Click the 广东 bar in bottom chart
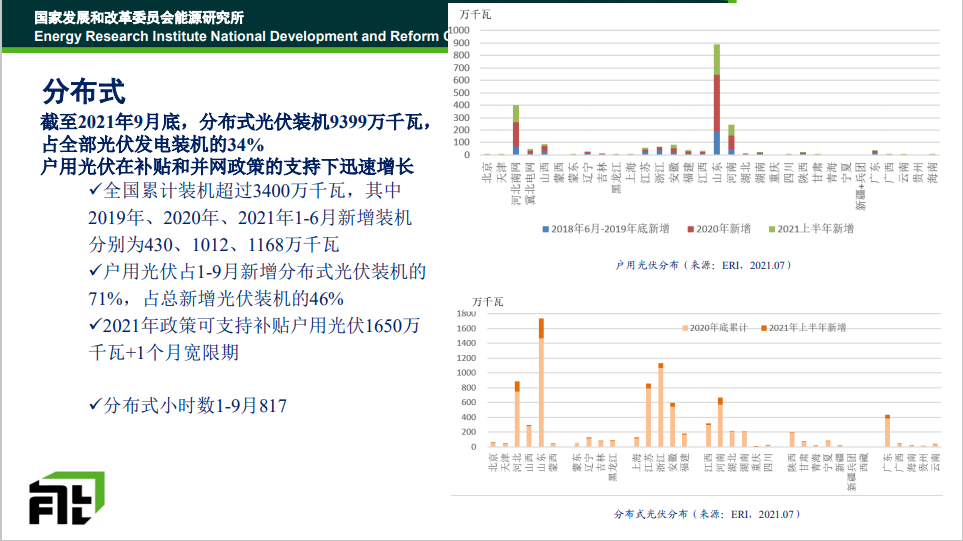963x541 pixels. coord(887,430)
